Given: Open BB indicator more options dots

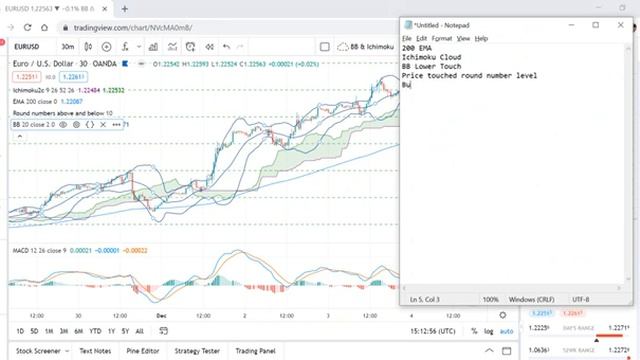Looking at the screenshot, I should tap(116, 124).
